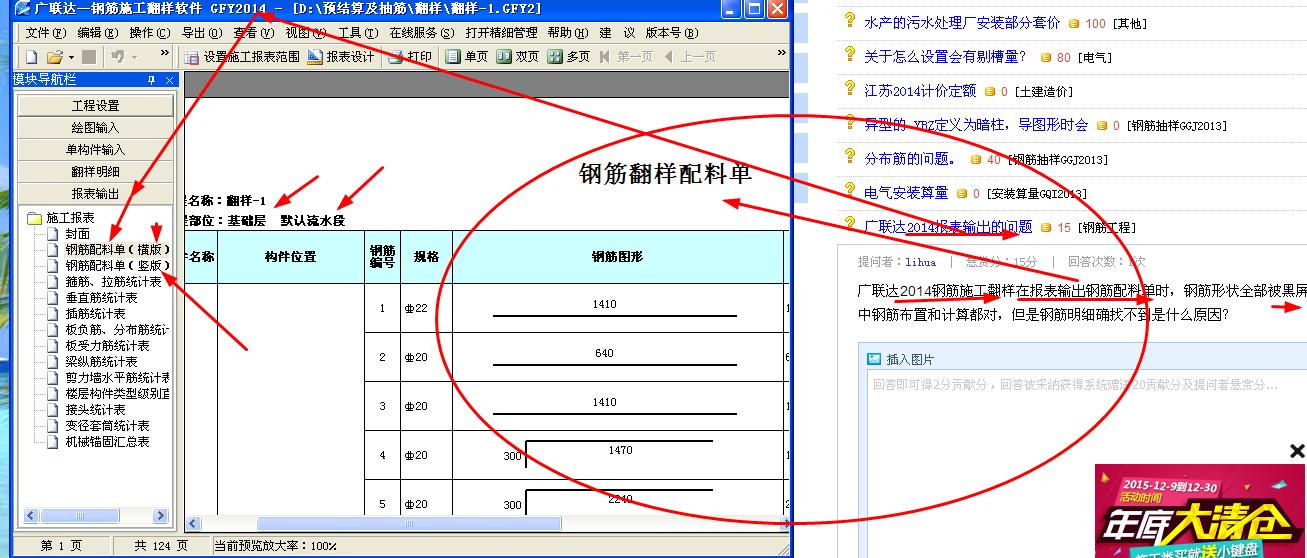Select 机械锚固汇总表 report
The image size is (1307, 558).
(x=107, y=441)
